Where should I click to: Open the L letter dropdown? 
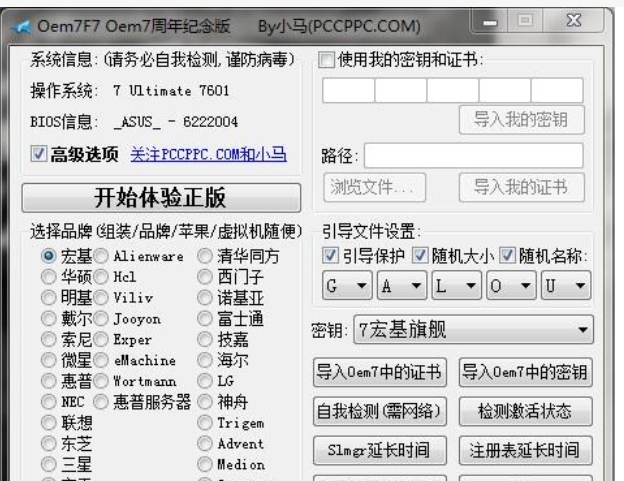coord(456,285)
